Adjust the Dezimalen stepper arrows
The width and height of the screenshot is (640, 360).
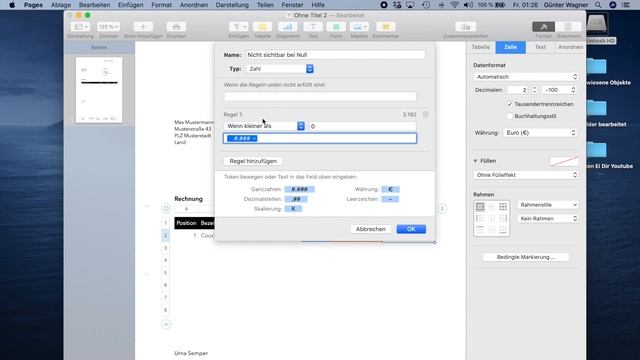pos(535,90)
